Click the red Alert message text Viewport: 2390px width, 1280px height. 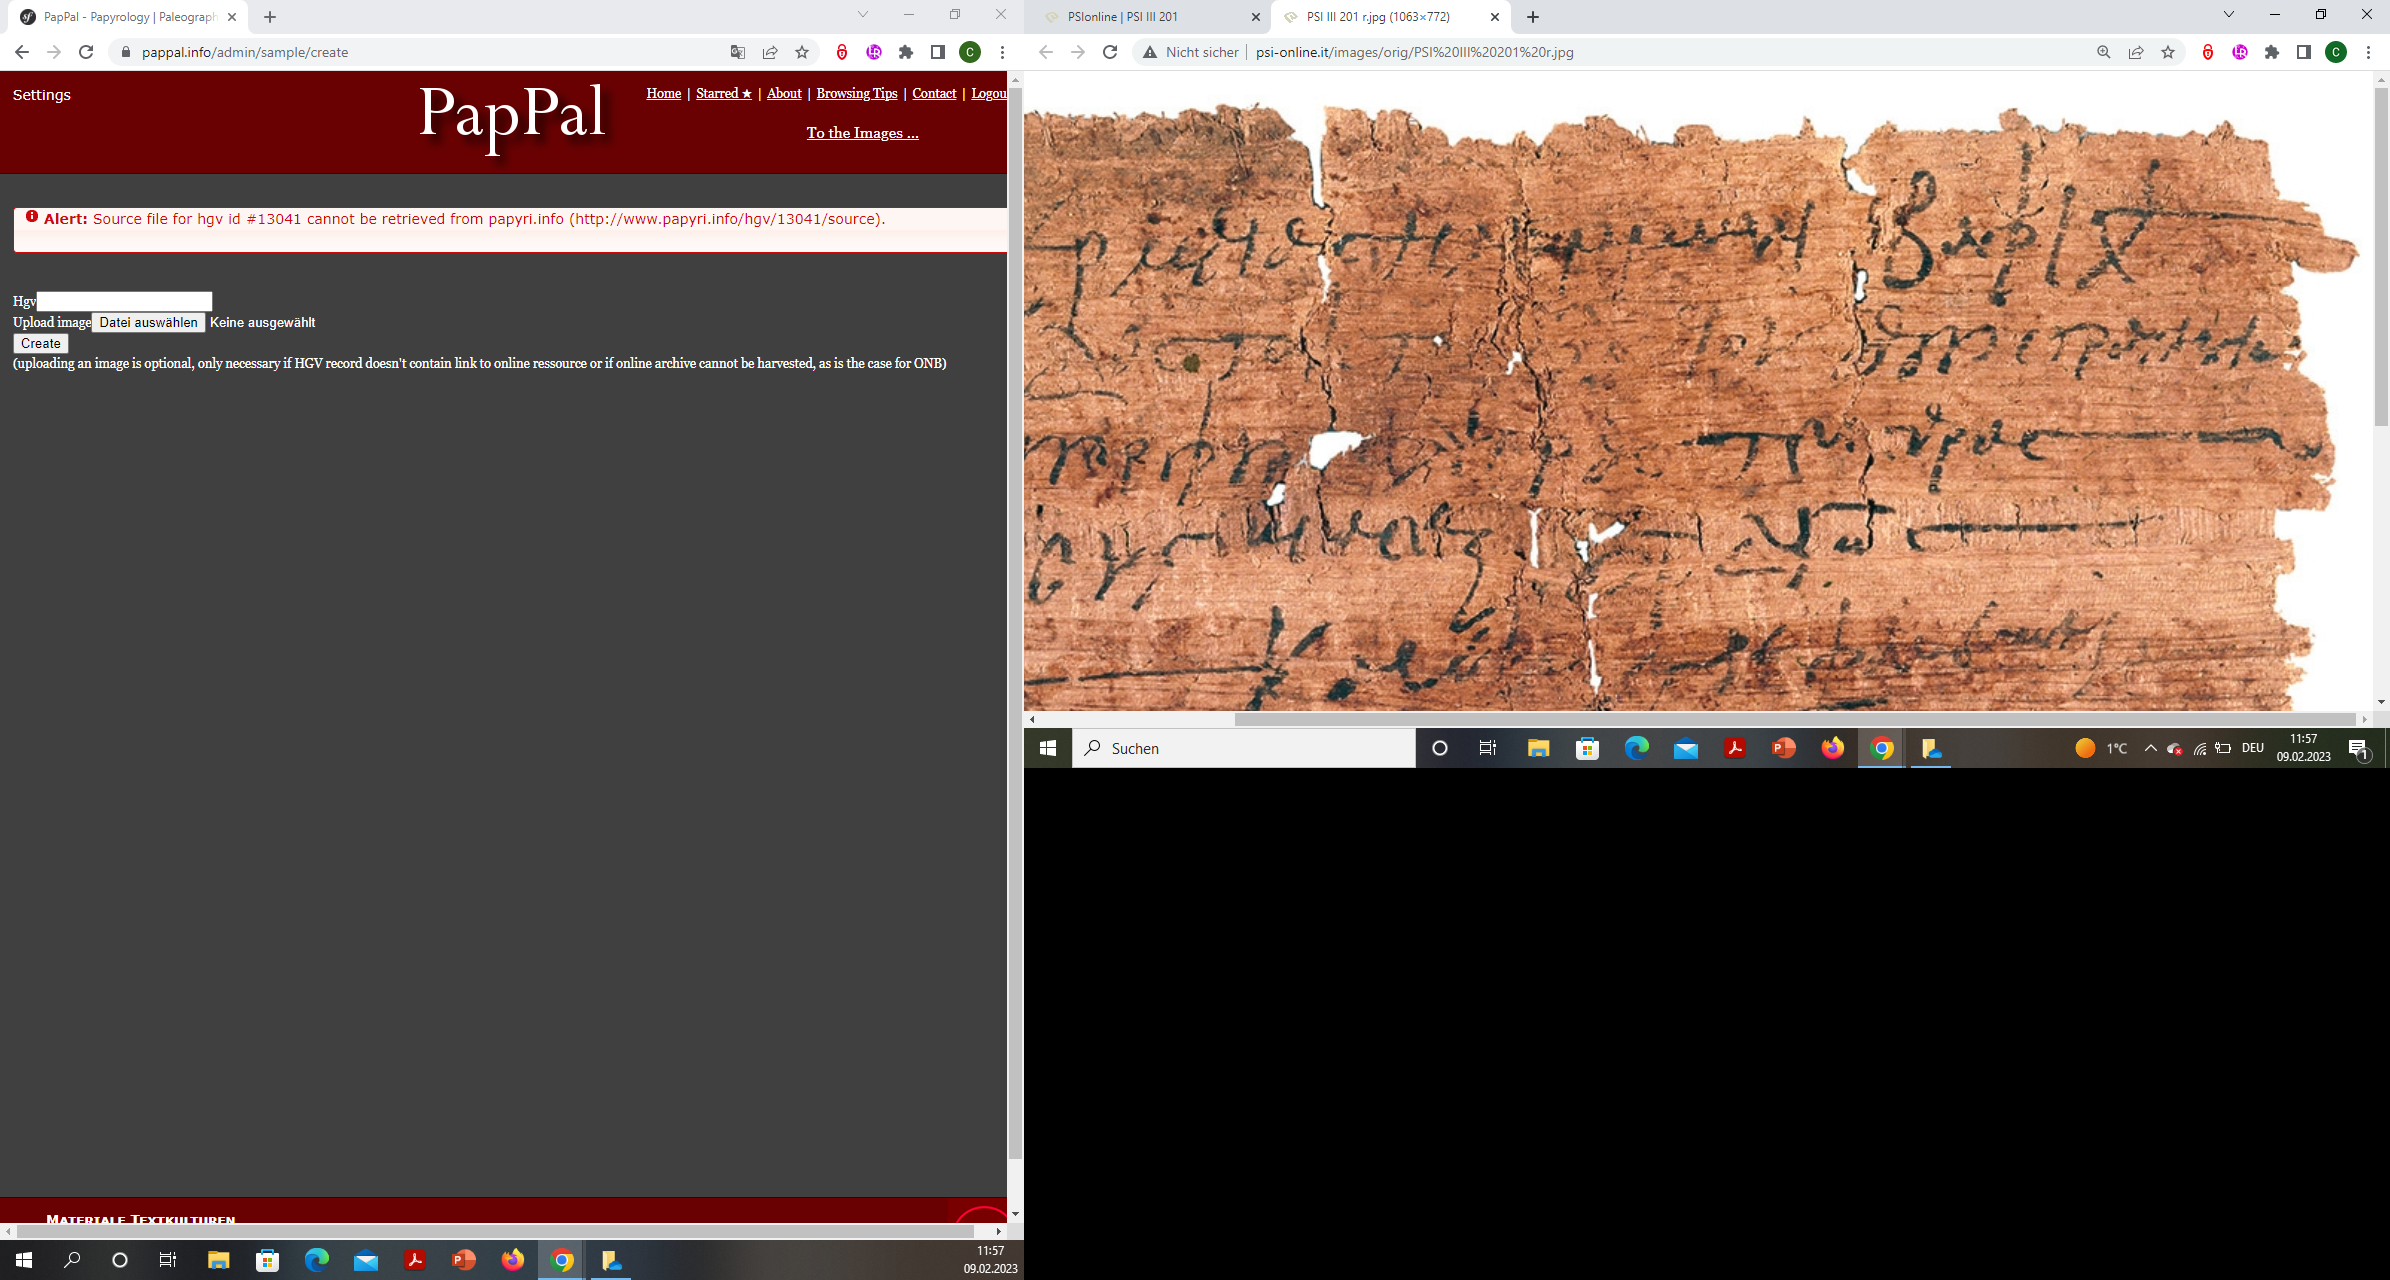point(464,219)
